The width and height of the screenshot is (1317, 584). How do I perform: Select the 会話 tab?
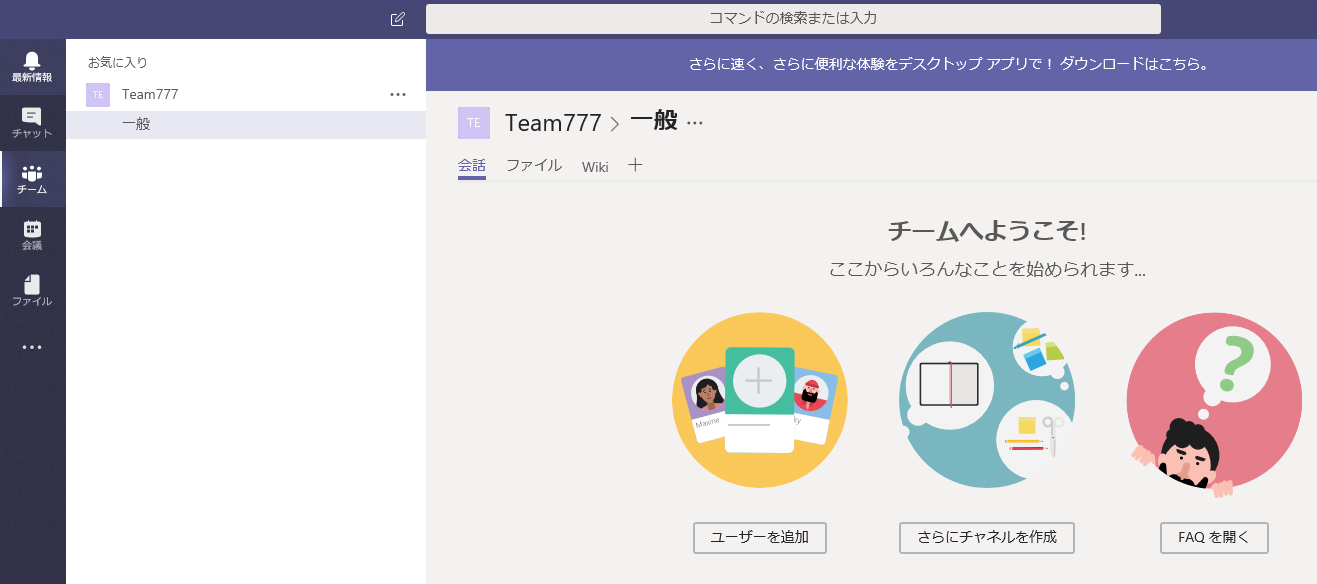click(472, 166)
